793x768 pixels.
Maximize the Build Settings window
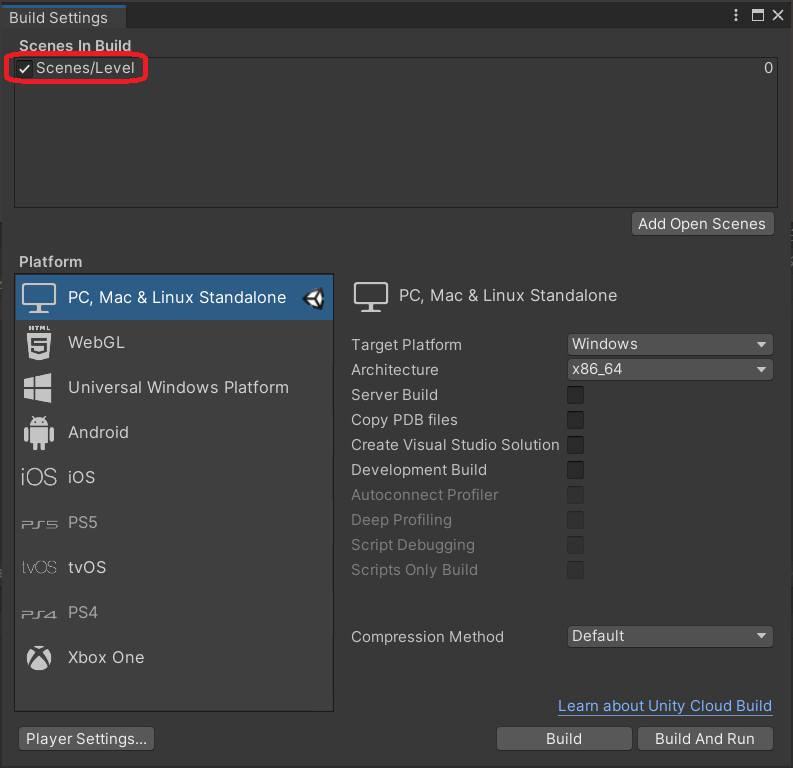758,15
